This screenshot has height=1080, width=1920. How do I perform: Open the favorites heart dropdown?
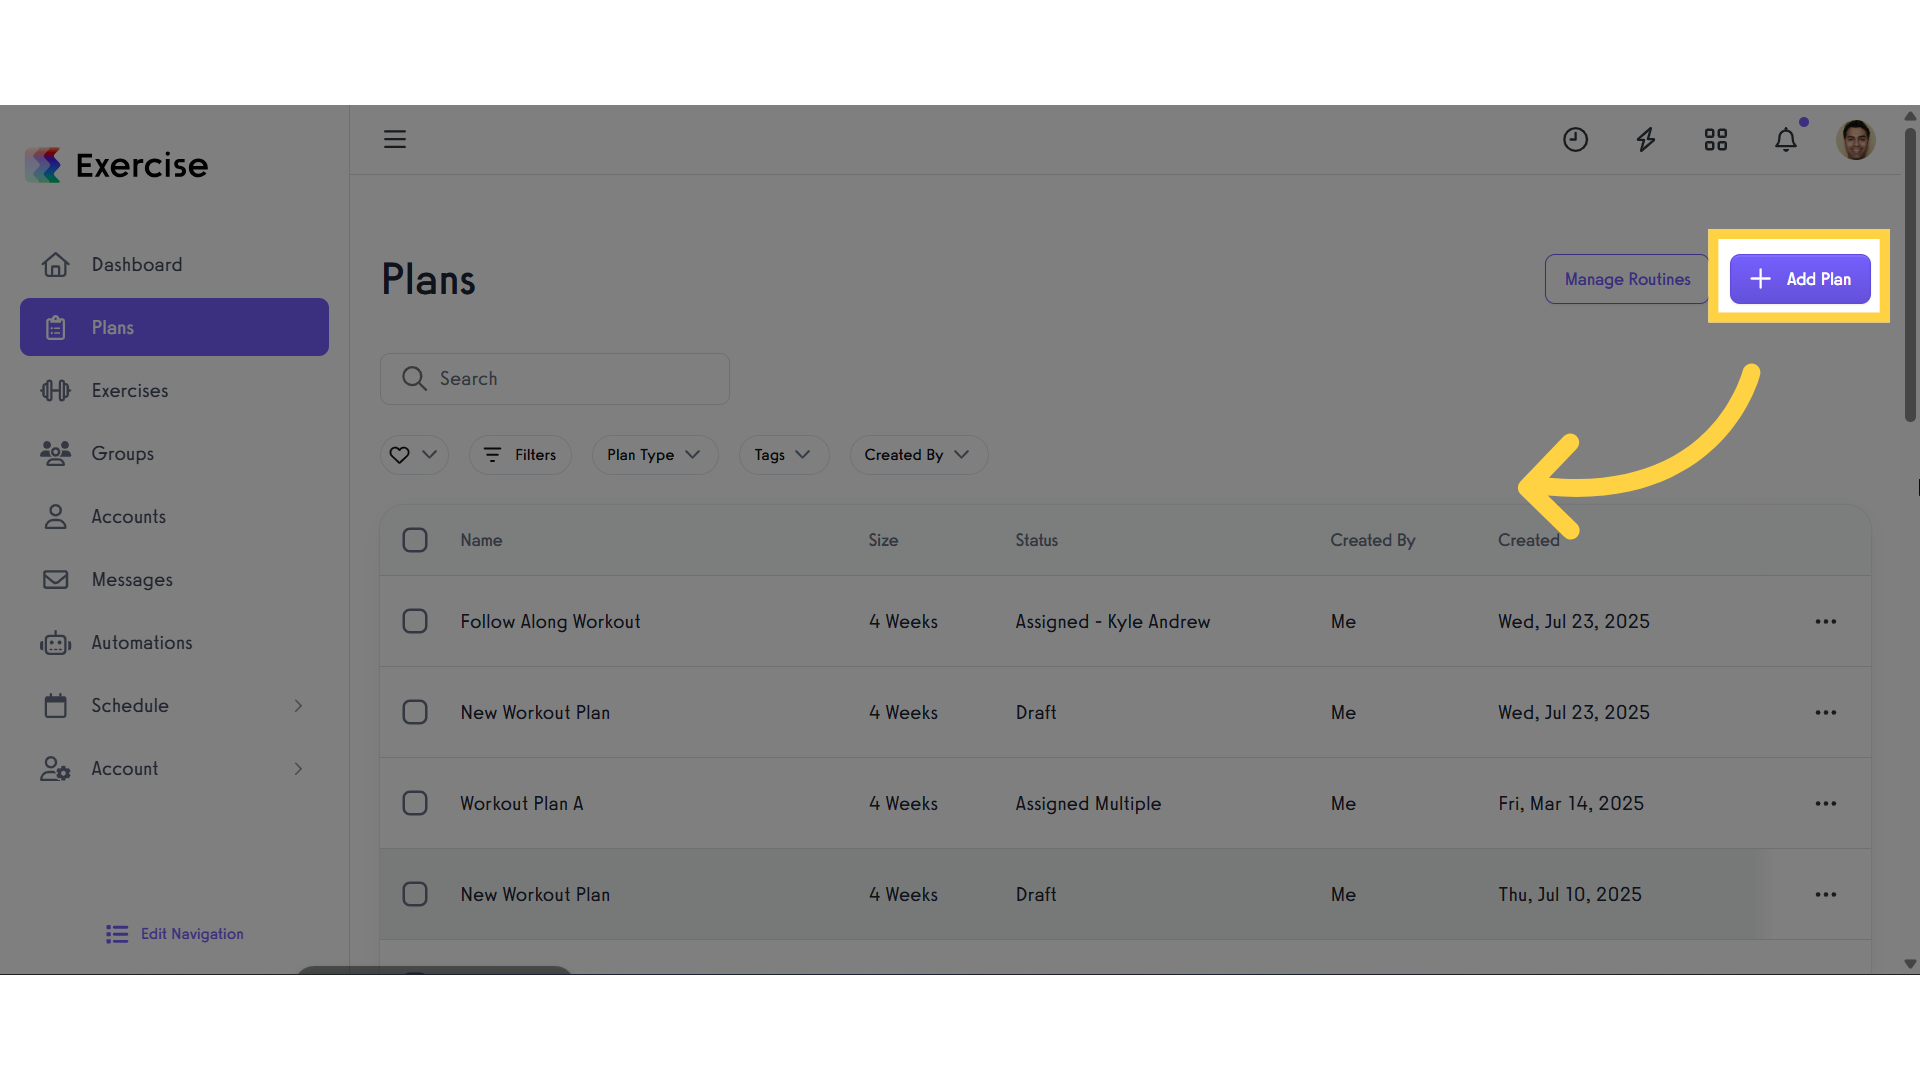(414, 455)
